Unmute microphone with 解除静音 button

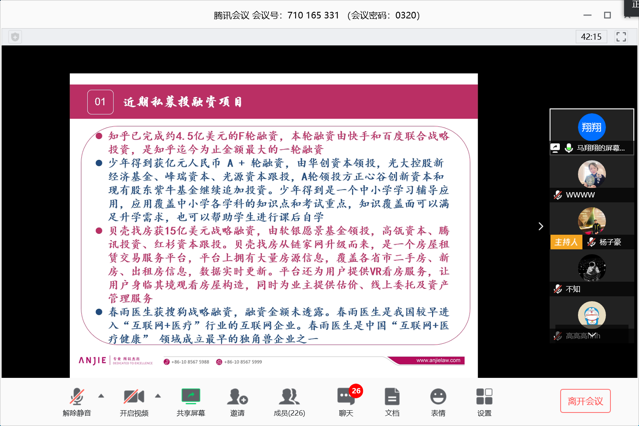point(76,401)
